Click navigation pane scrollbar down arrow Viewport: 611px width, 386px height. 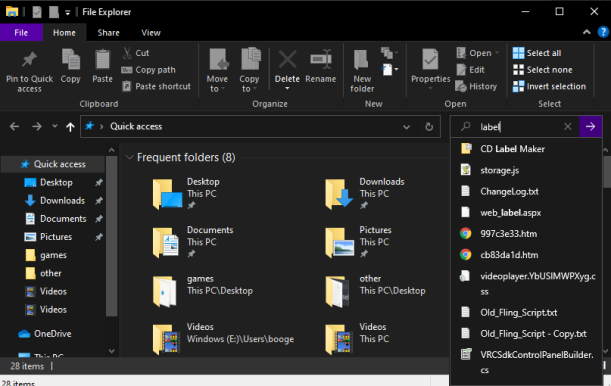click(111, 351)
